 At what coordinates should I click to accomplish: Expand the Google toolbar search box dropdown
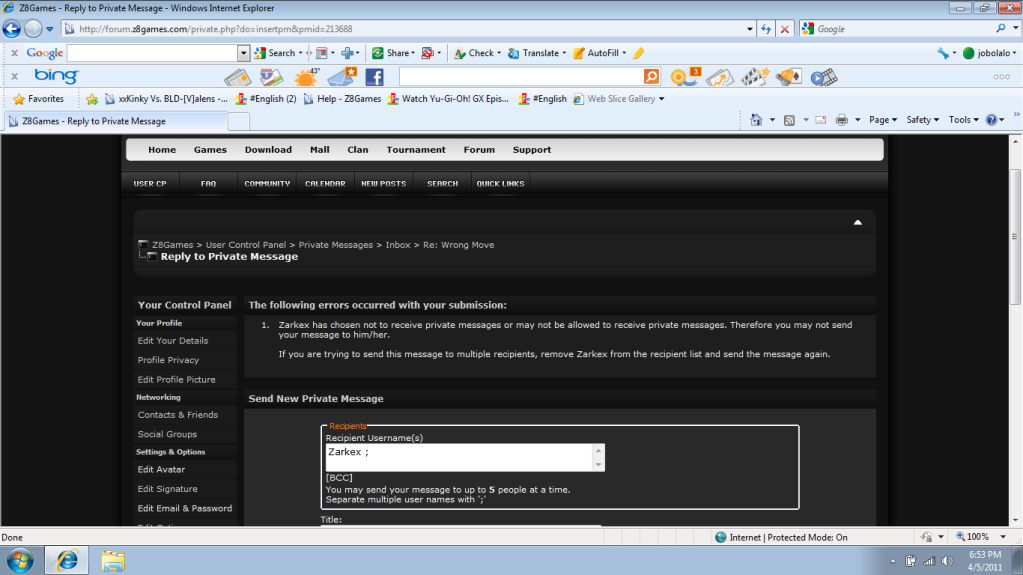pyautogui.click(x=243, y=53)
